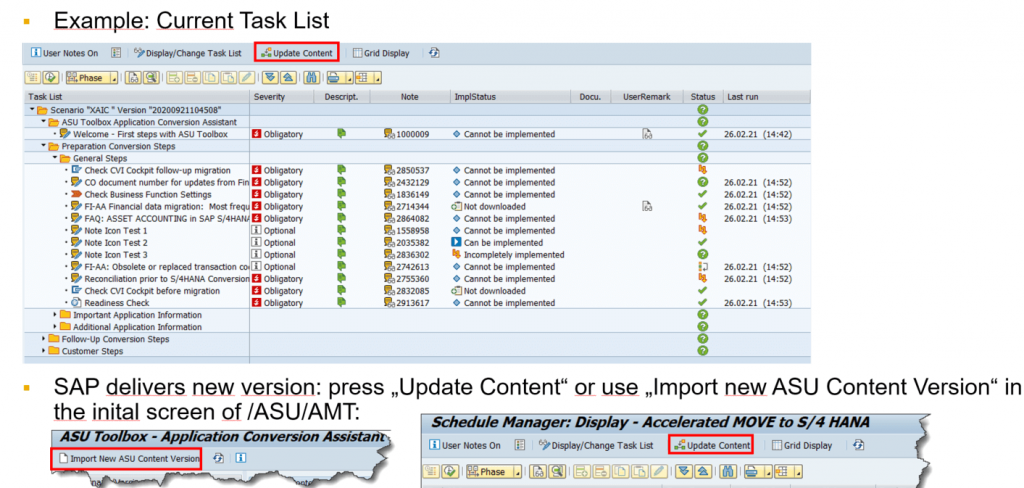Click the first list-selection icon in the Current Task List second toolbar

coord(33,78)
